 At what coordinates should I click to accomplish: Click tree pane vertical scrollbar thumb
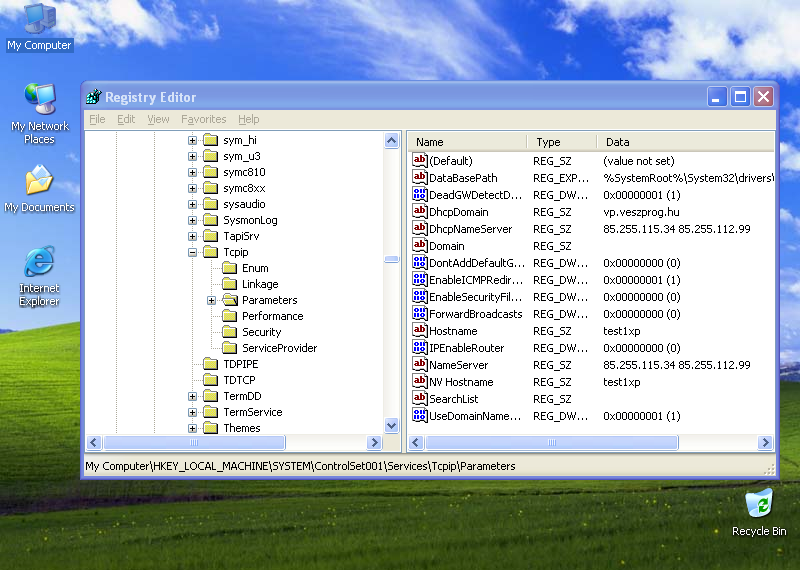pos(391,259)
